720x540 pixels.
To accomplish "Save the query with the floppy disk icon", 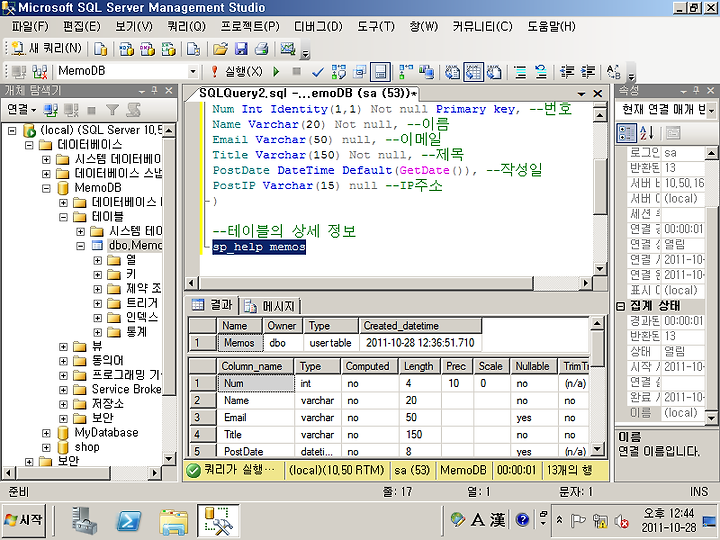I will (x=241, y=49).
